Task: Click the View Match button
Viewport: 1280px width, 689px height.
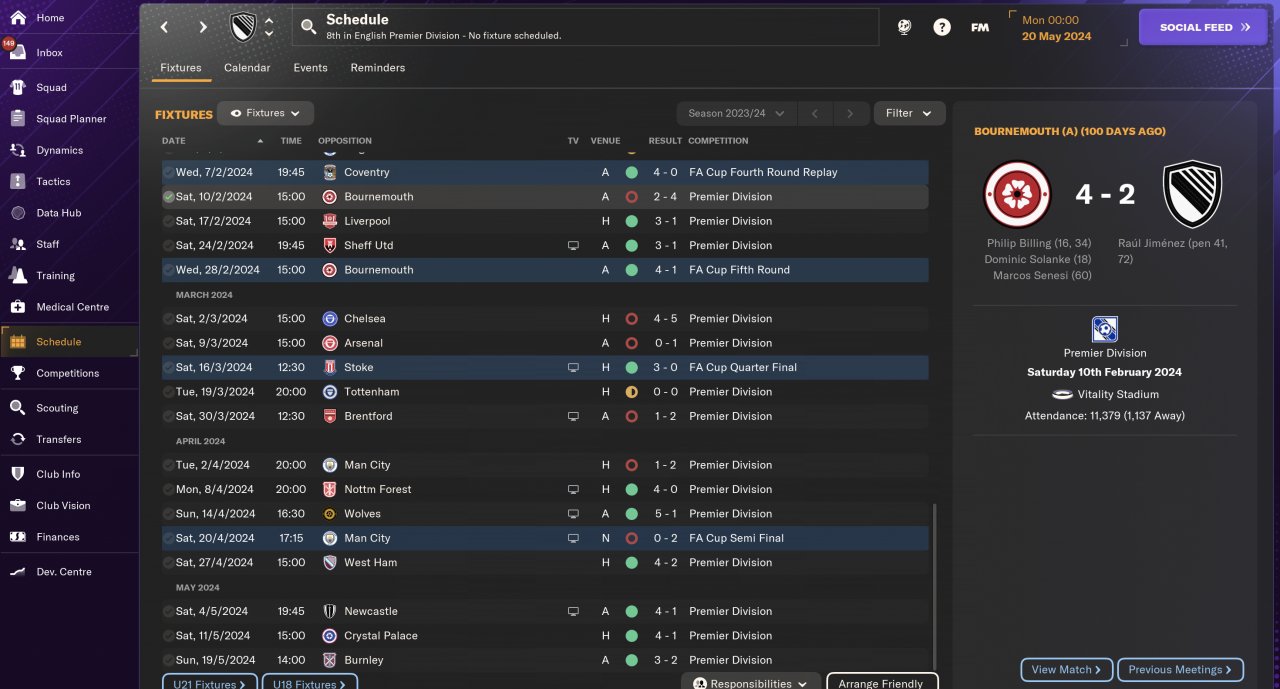Action: [1066, 670]
